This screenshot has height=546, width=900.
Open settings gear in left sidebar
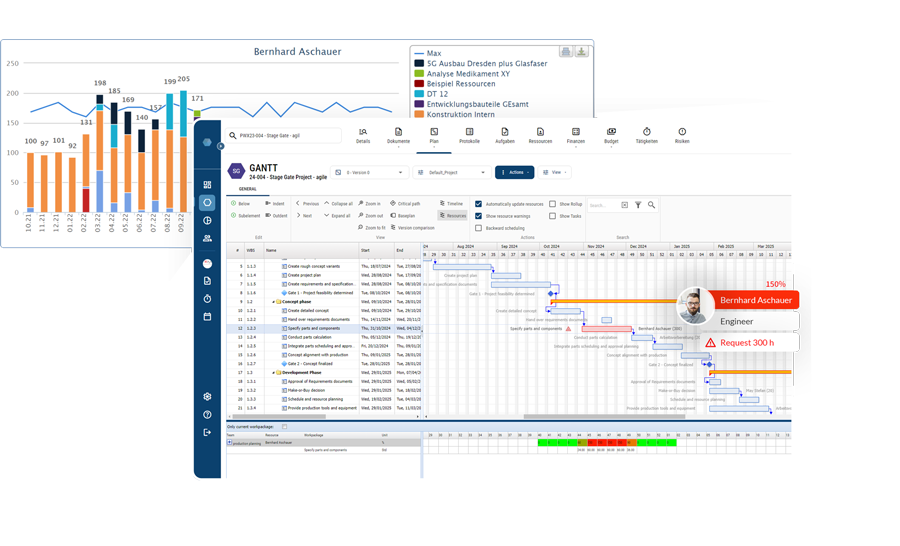(207, 397)
